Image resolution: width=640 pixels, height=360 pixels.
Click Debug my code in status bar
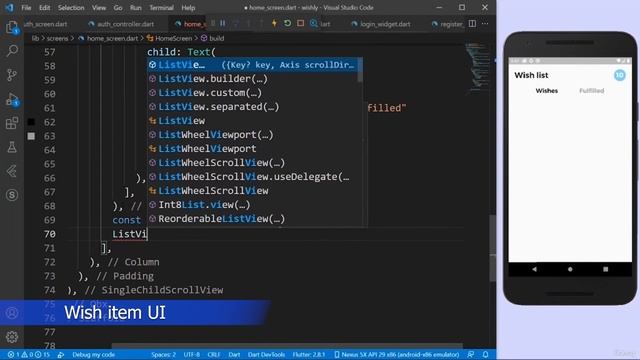(x=93, y=355)
